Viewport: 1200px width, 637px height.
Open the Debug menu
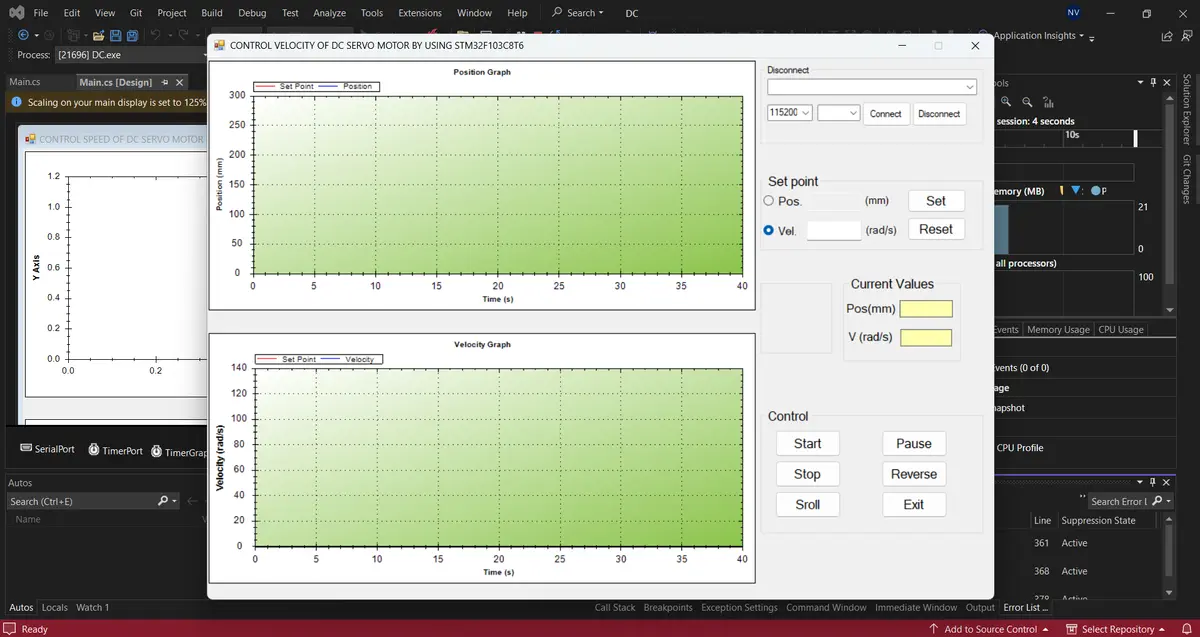pos(252,13)
